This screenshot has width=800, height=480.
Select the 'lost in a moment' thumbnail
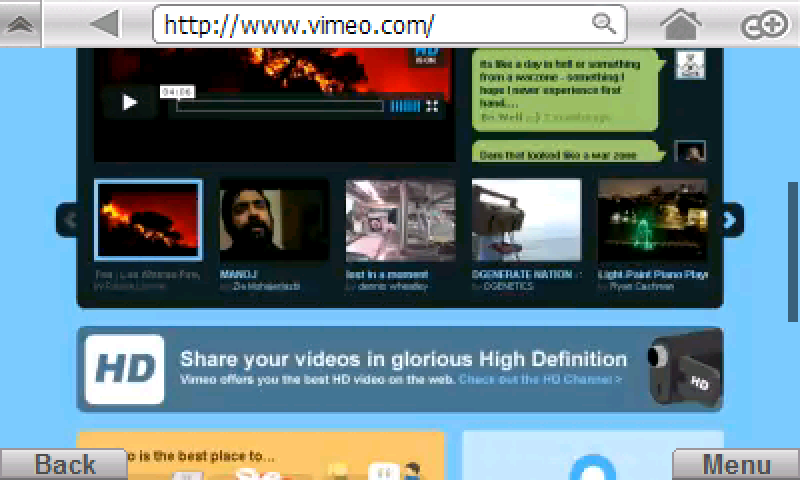pos(401,220)
